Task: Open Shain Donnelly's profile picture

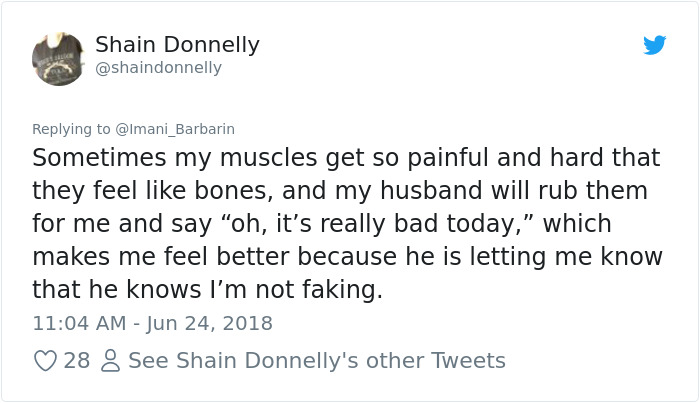Action: (x=57, y=57)
